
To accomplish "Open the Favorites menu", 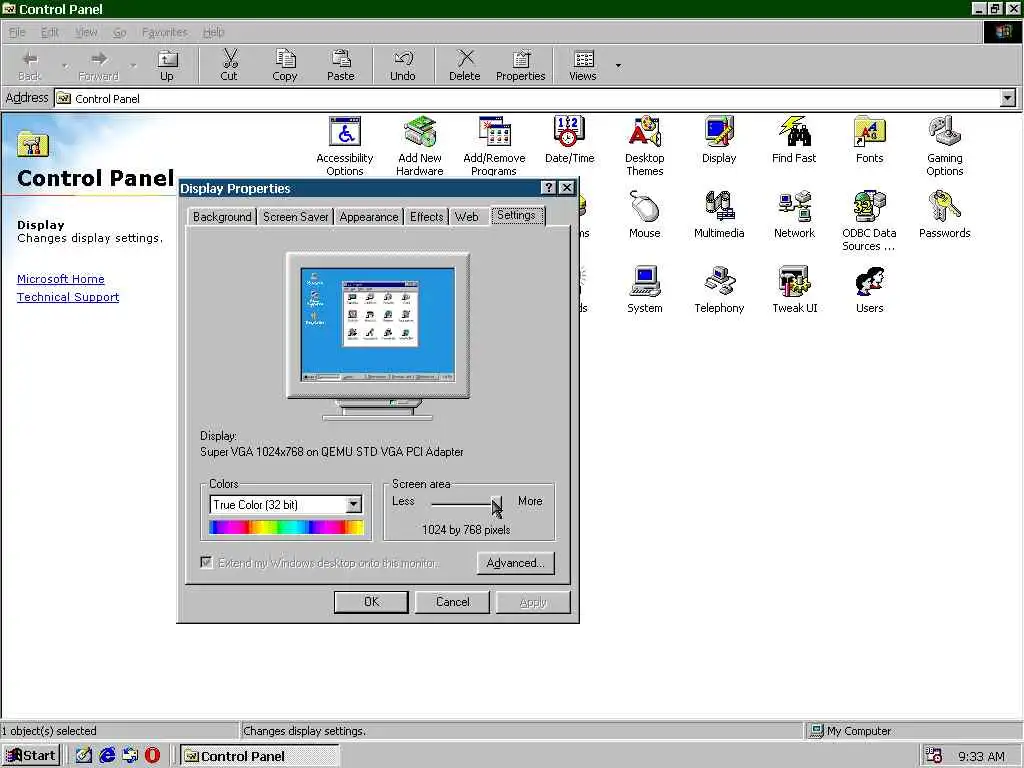I will (165, 32).
